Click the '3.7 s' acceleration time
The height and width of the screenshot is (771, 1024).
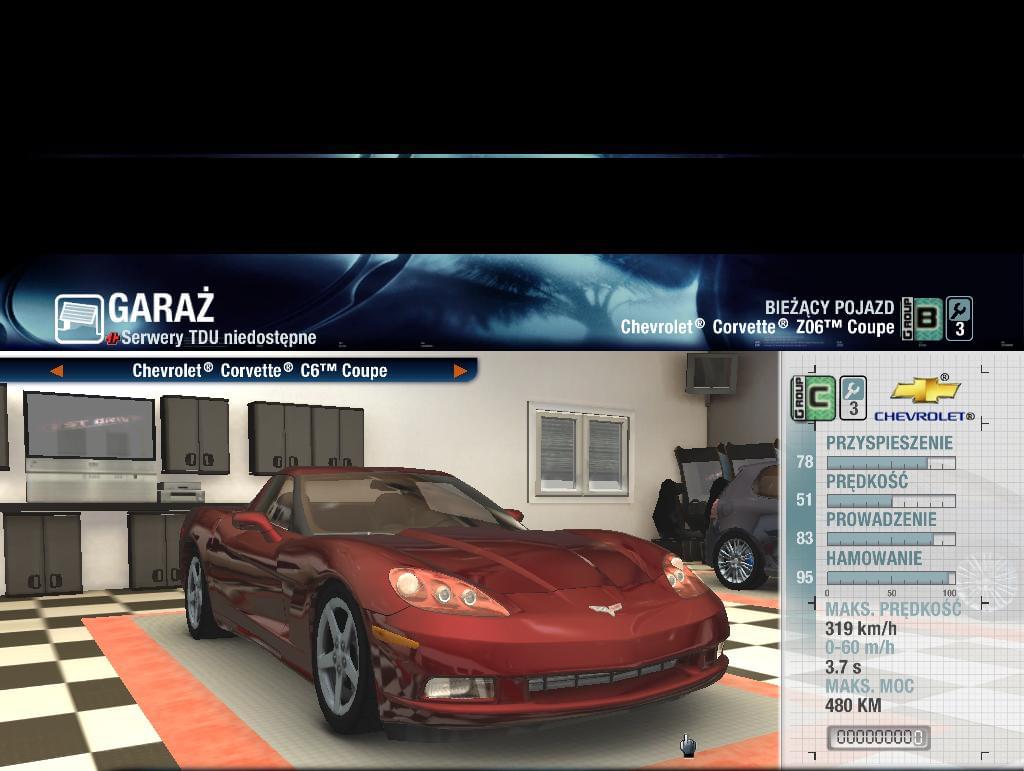tap(843, 667)
